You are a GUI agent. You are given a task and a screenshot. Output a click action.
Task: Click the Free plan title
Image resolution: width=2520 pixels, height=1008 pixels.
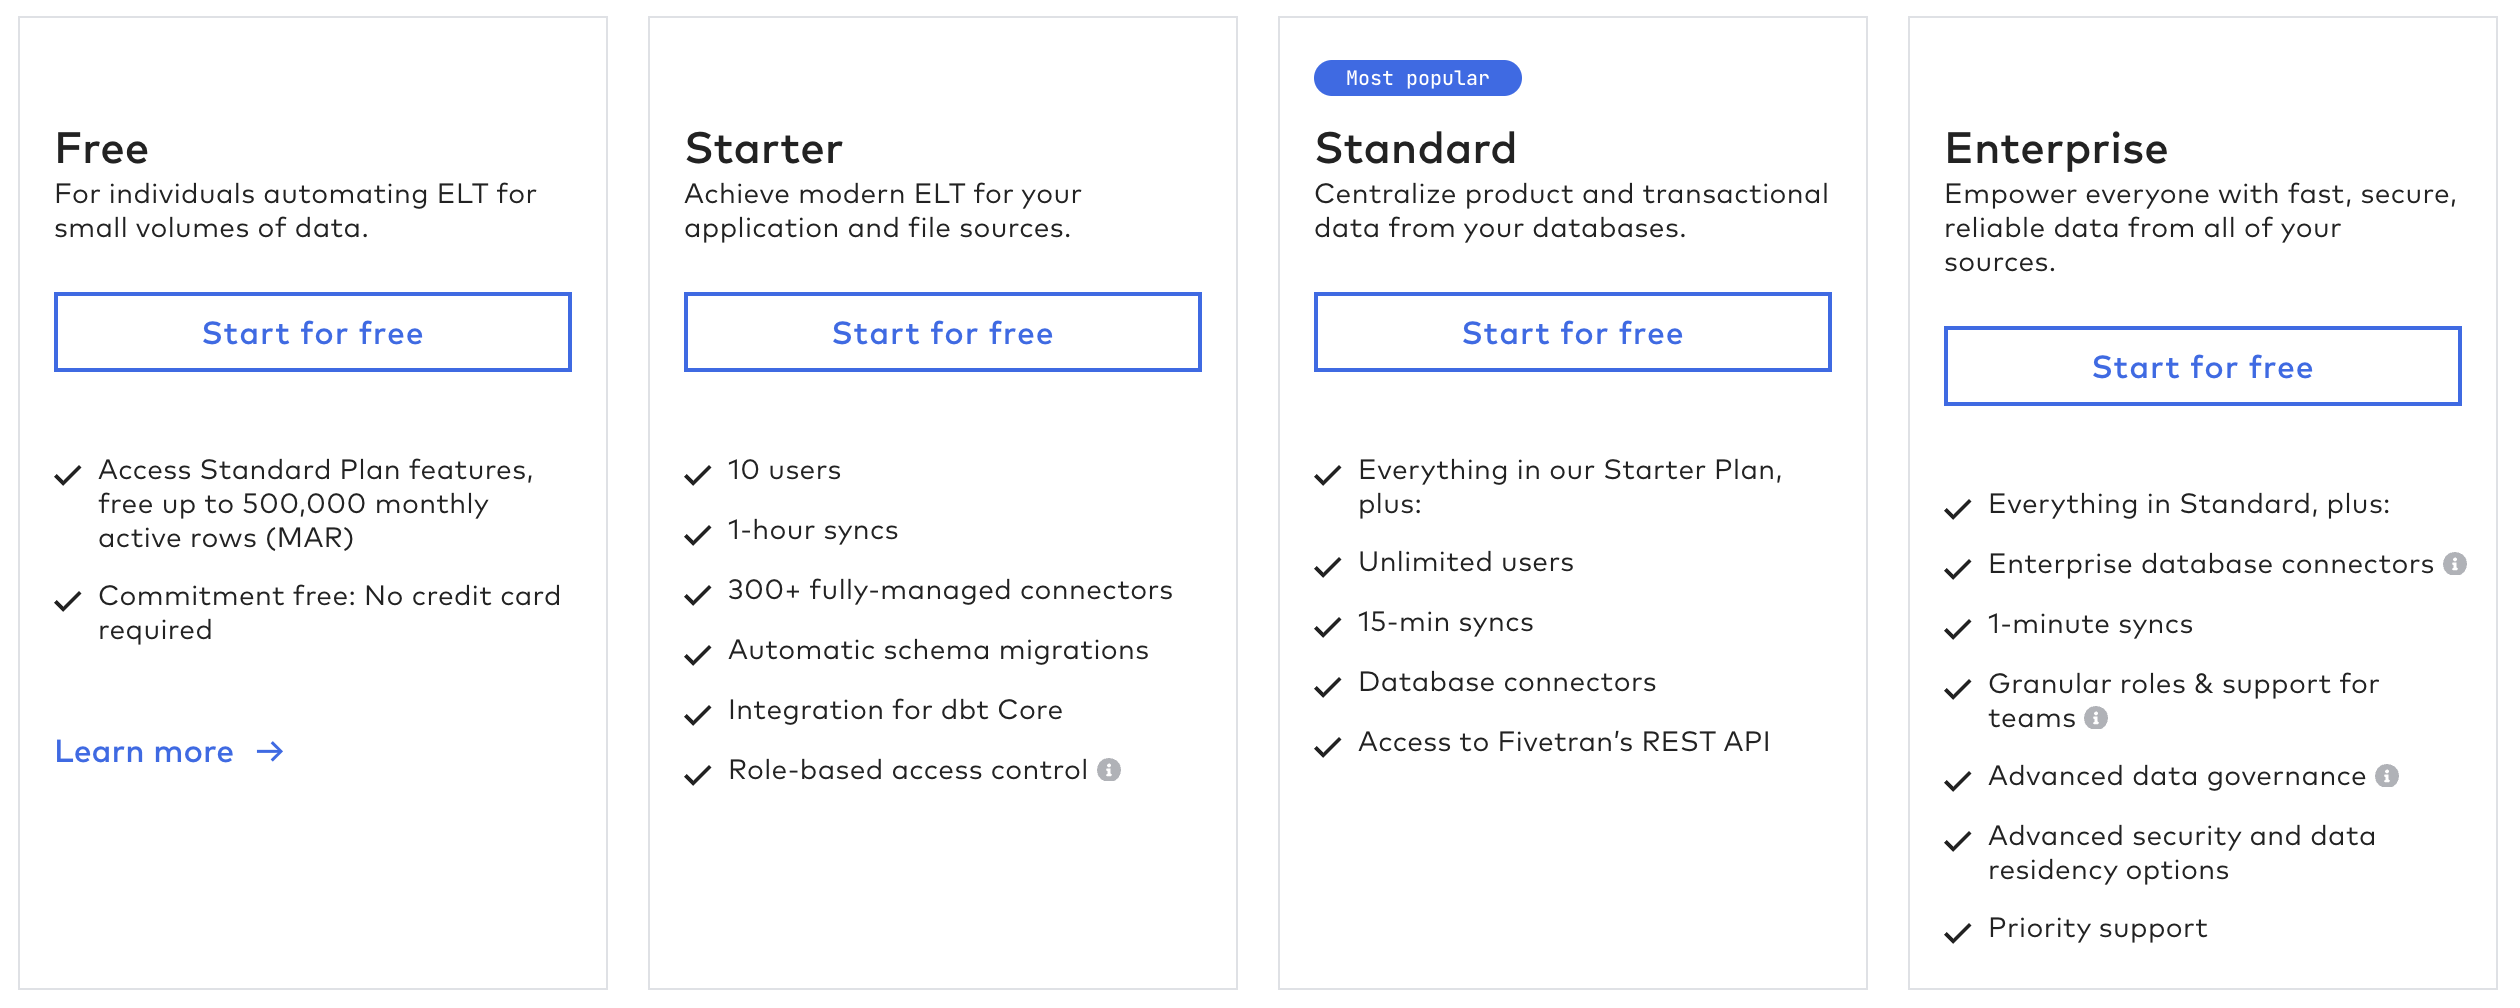pos(102,149)
